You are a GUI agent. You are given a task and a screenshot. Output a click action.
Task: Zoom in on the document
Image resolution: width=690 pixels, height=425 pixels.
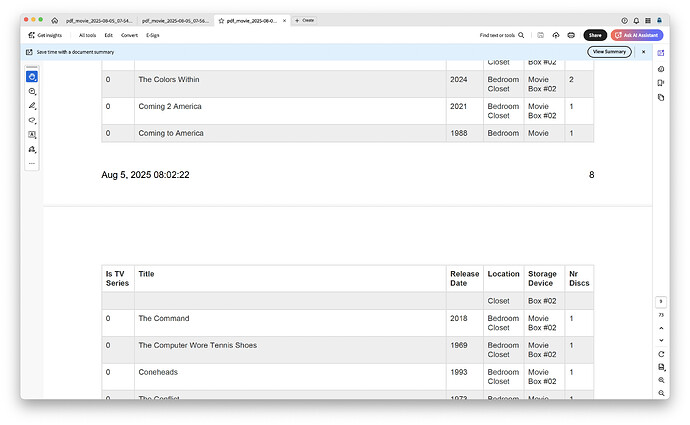click(x=661, y=380)
